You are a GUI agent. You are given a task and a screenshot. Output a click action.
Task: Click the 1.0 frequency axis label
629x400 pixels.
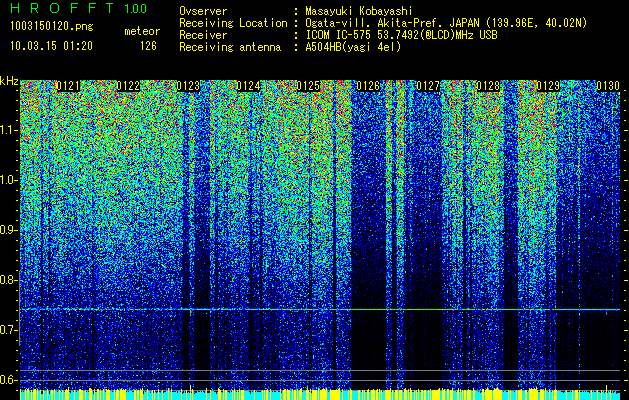click(x=8, y=181)
